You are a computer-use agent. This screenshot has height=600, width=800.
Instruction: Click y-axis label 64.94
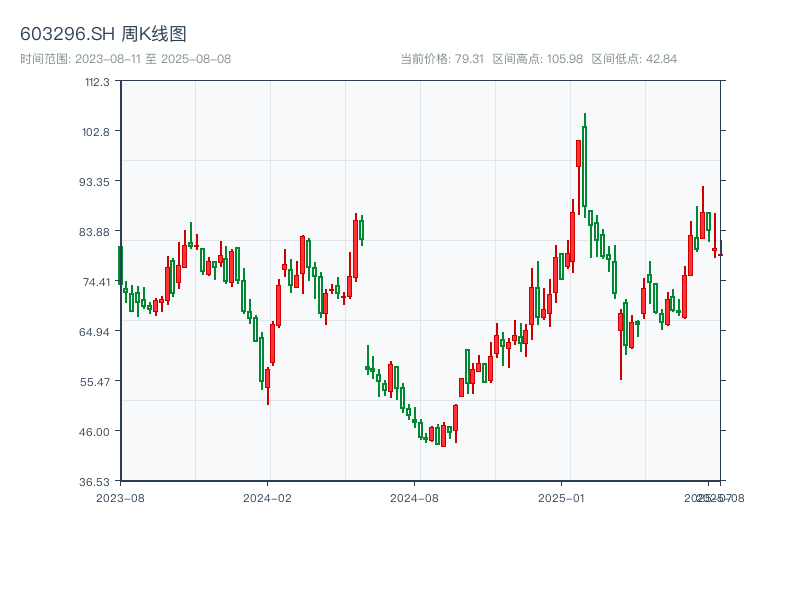[x=94, y=332]
